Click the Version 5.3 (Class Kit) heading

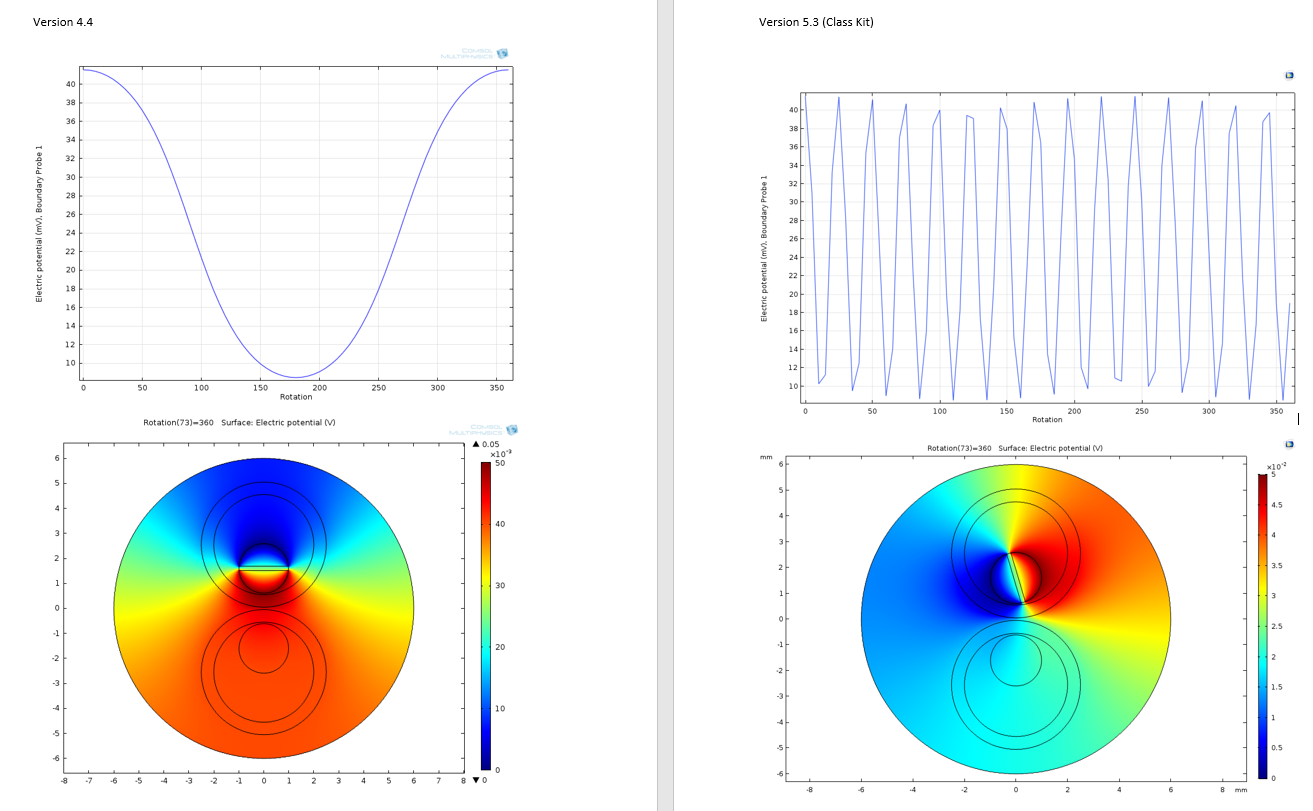pyautogui.click(x=815, y=22)
